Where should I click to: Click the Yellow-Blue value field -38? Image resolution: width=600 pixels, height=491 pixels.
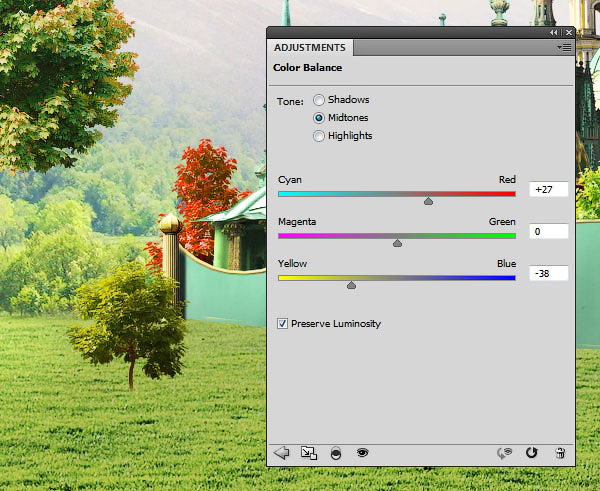pyautogui.click(x=548, y=273)
